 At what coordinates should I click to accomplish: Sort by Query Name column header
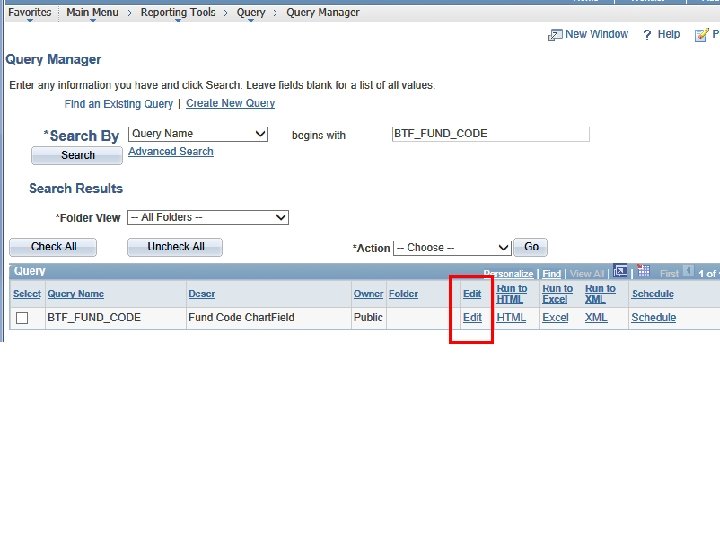click(x=76, y=294)
